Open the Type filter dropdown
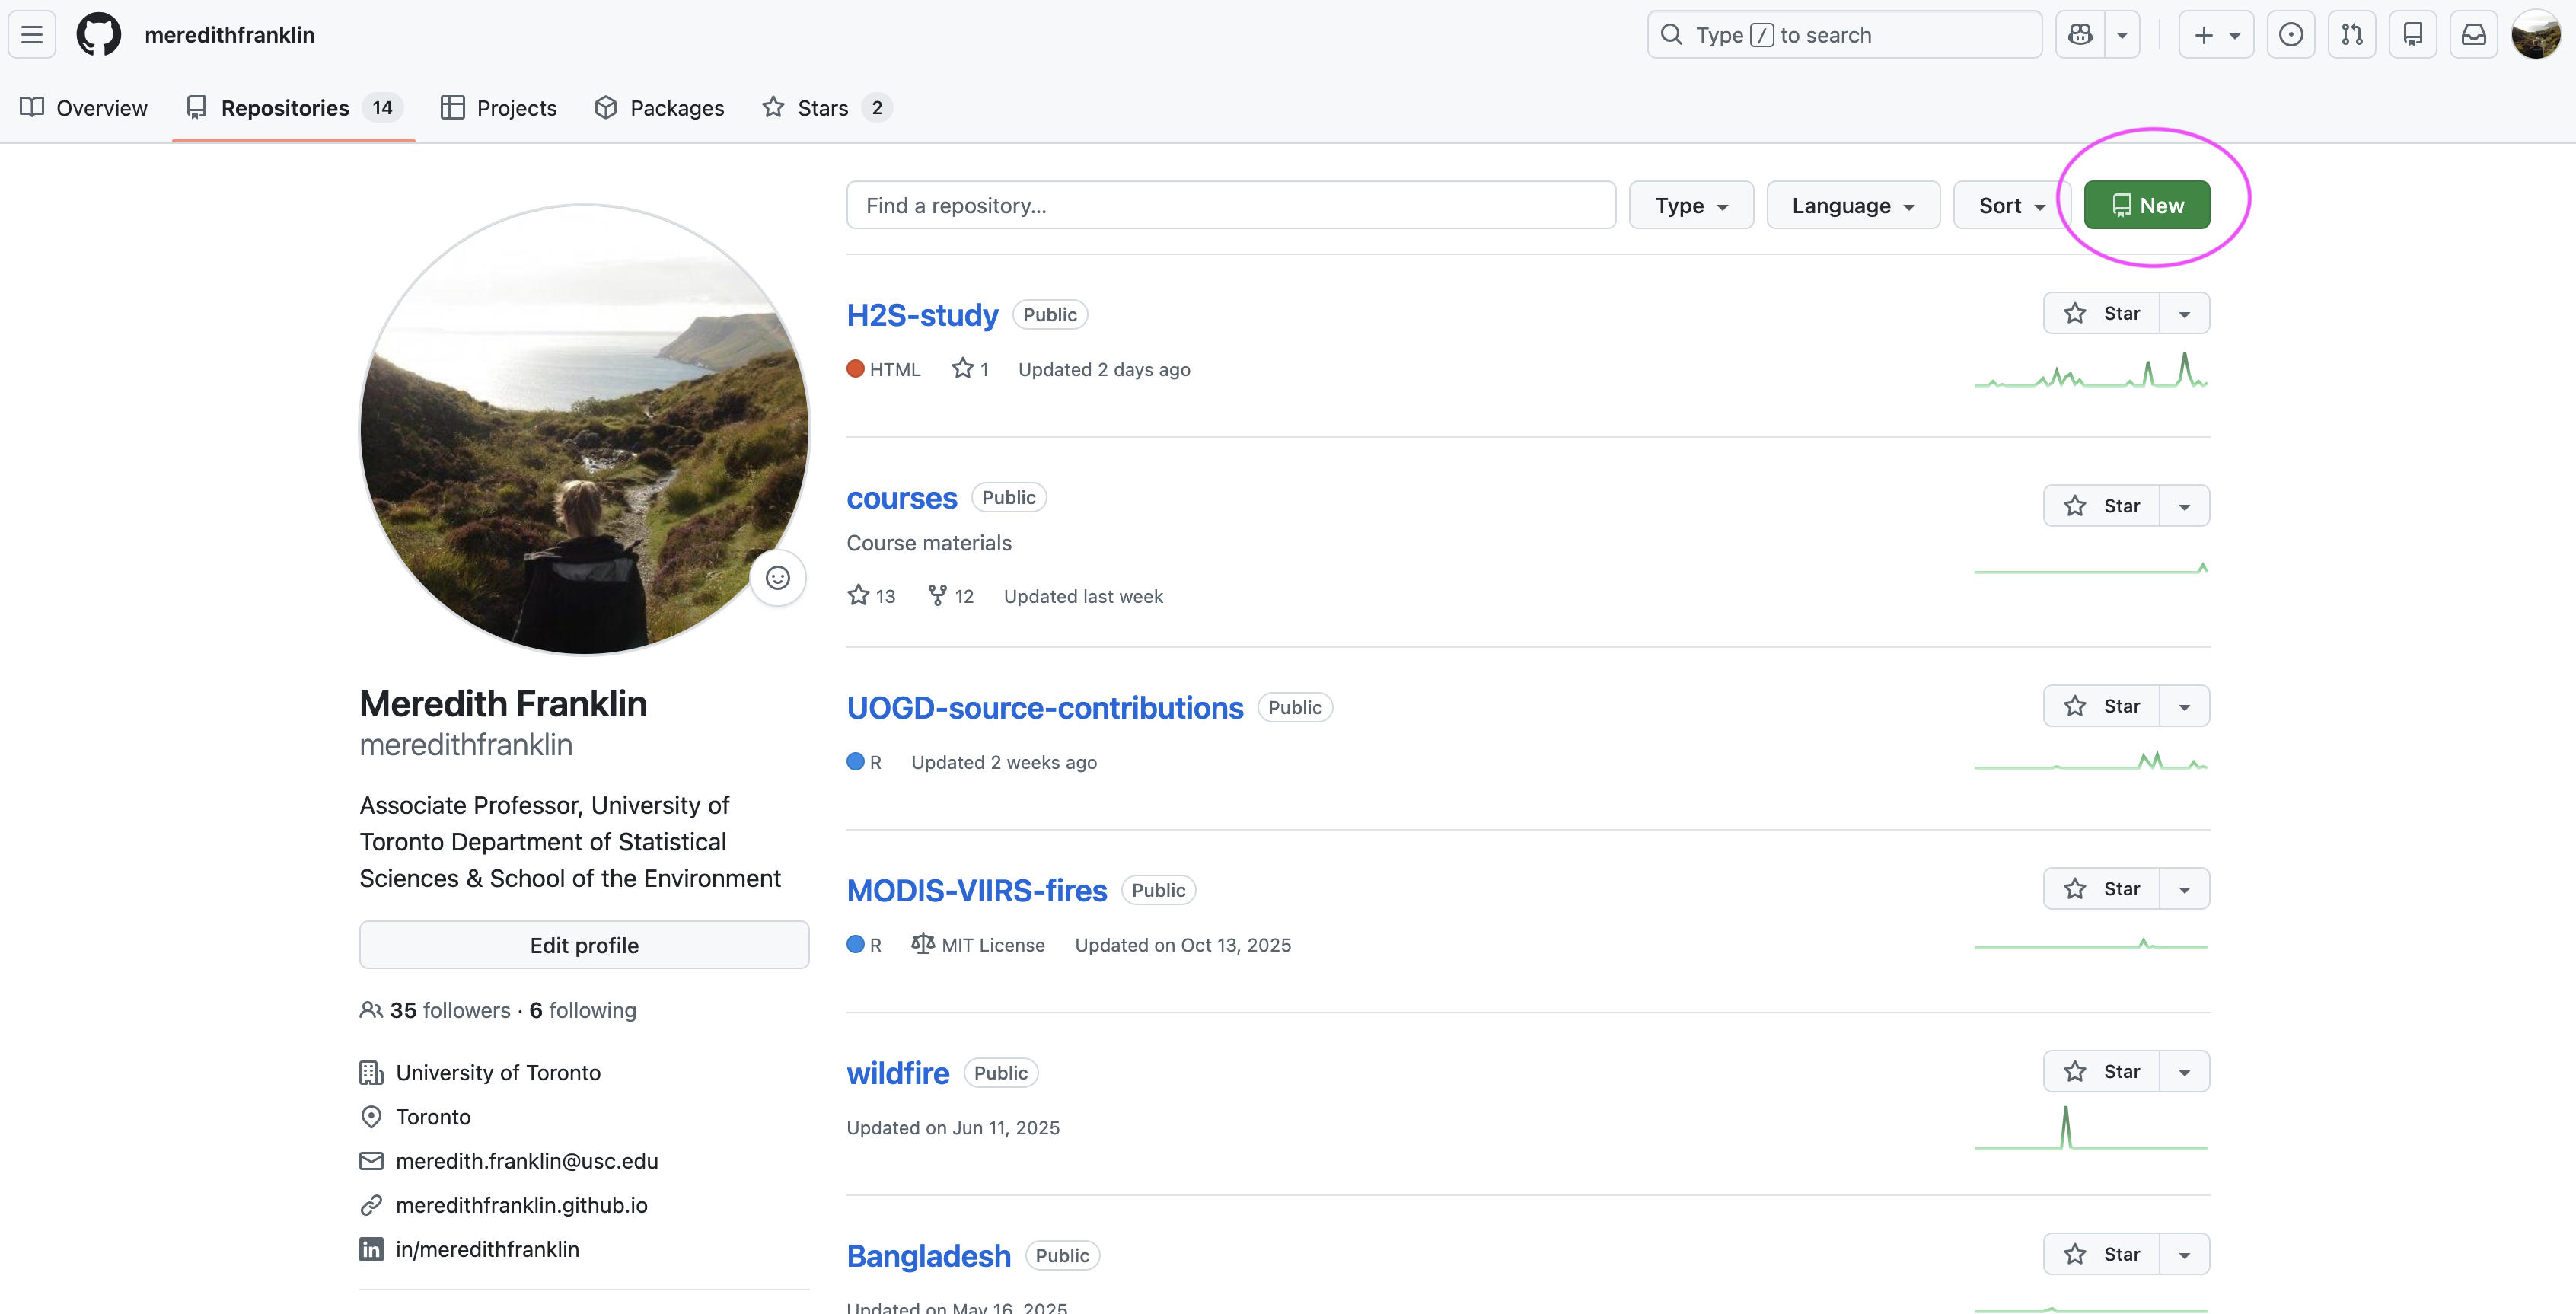2576x1314 pixels. click(1690, 205)
